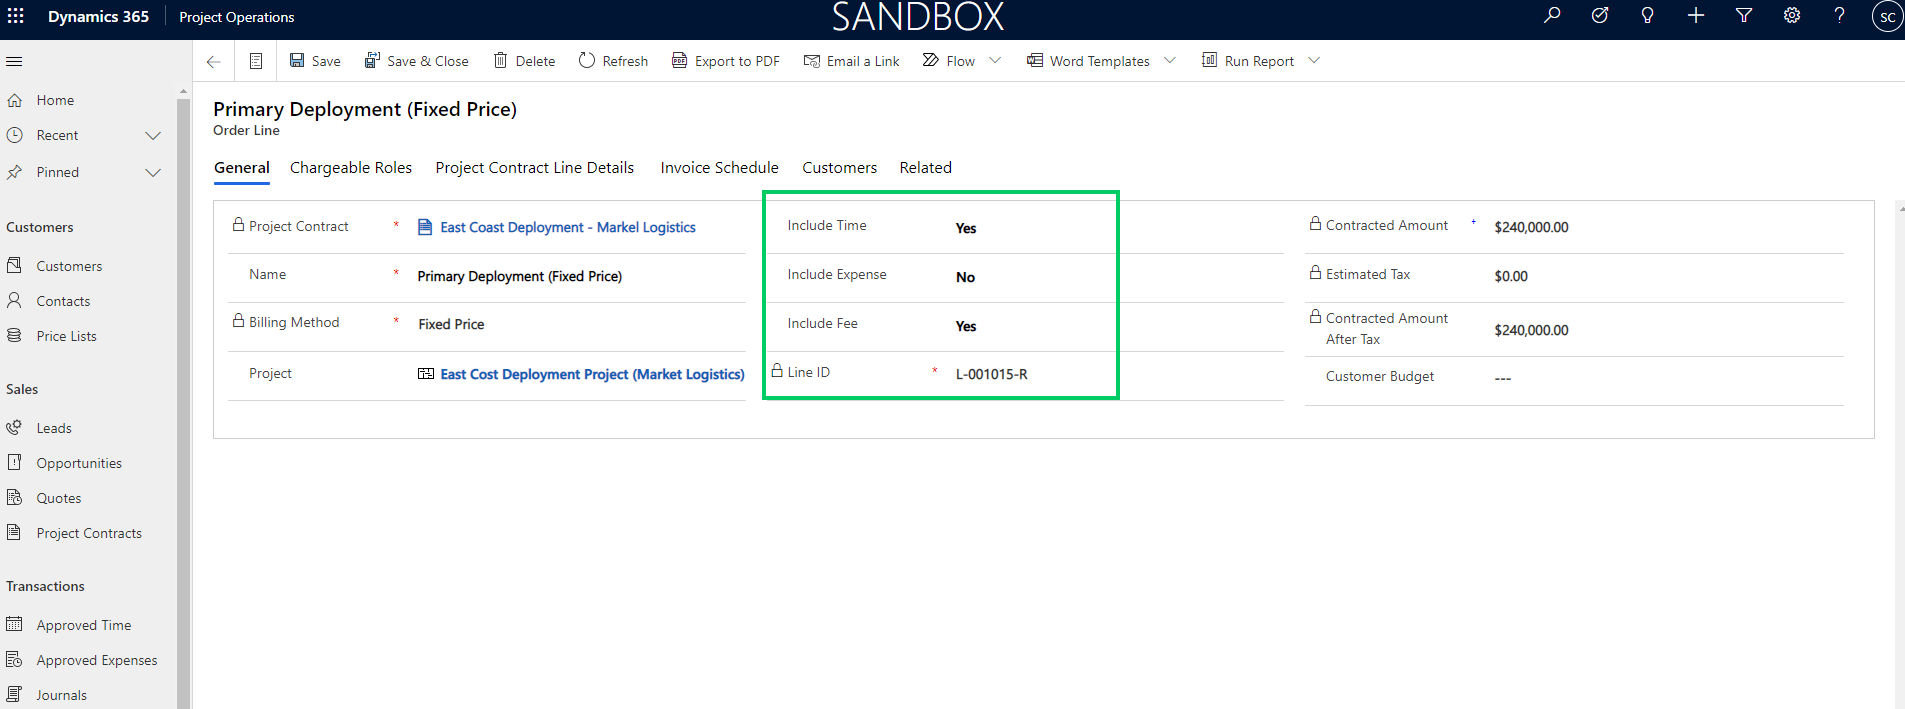Screen dimensions: 1905x709
Task: Toggle the Include Expense value
Action: 965,277
